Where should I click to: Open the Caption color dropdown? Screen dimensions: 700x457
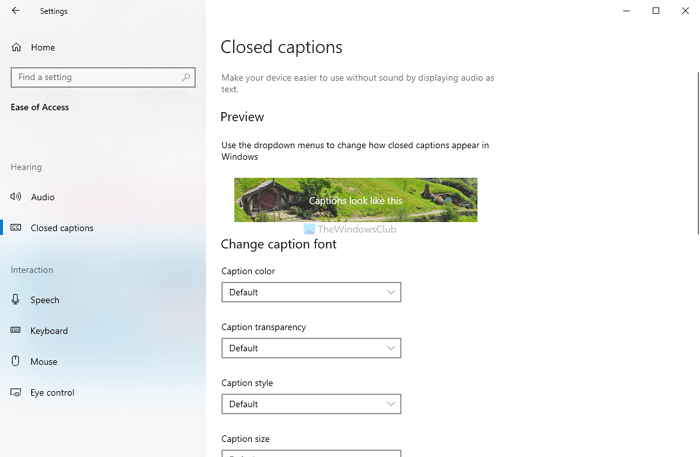click(310, 292)
